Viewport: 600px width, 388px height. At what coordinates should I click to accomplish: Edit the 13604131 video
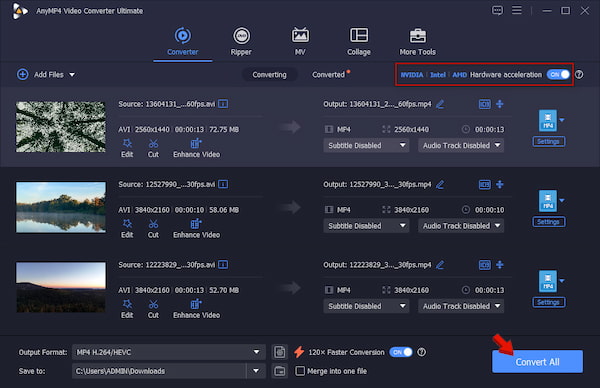click(x=127, y=148)
